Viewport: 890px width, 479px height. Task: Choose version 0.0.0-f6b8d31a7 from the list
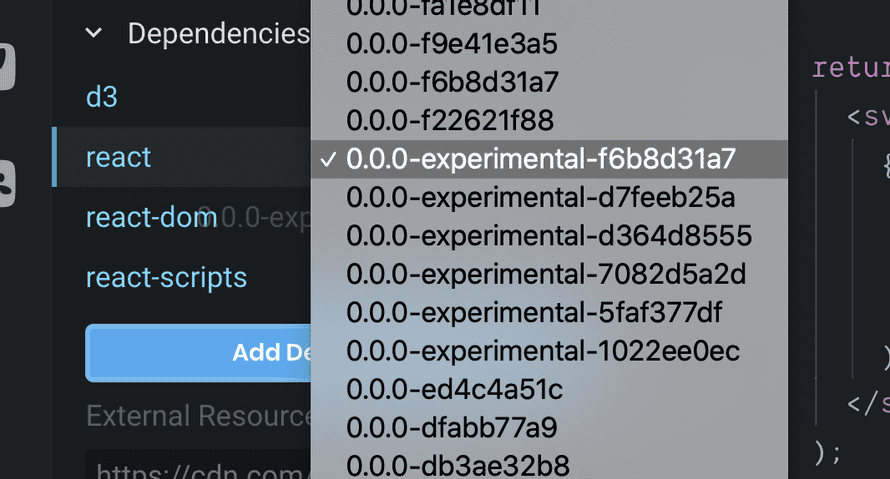click(452, 82)
